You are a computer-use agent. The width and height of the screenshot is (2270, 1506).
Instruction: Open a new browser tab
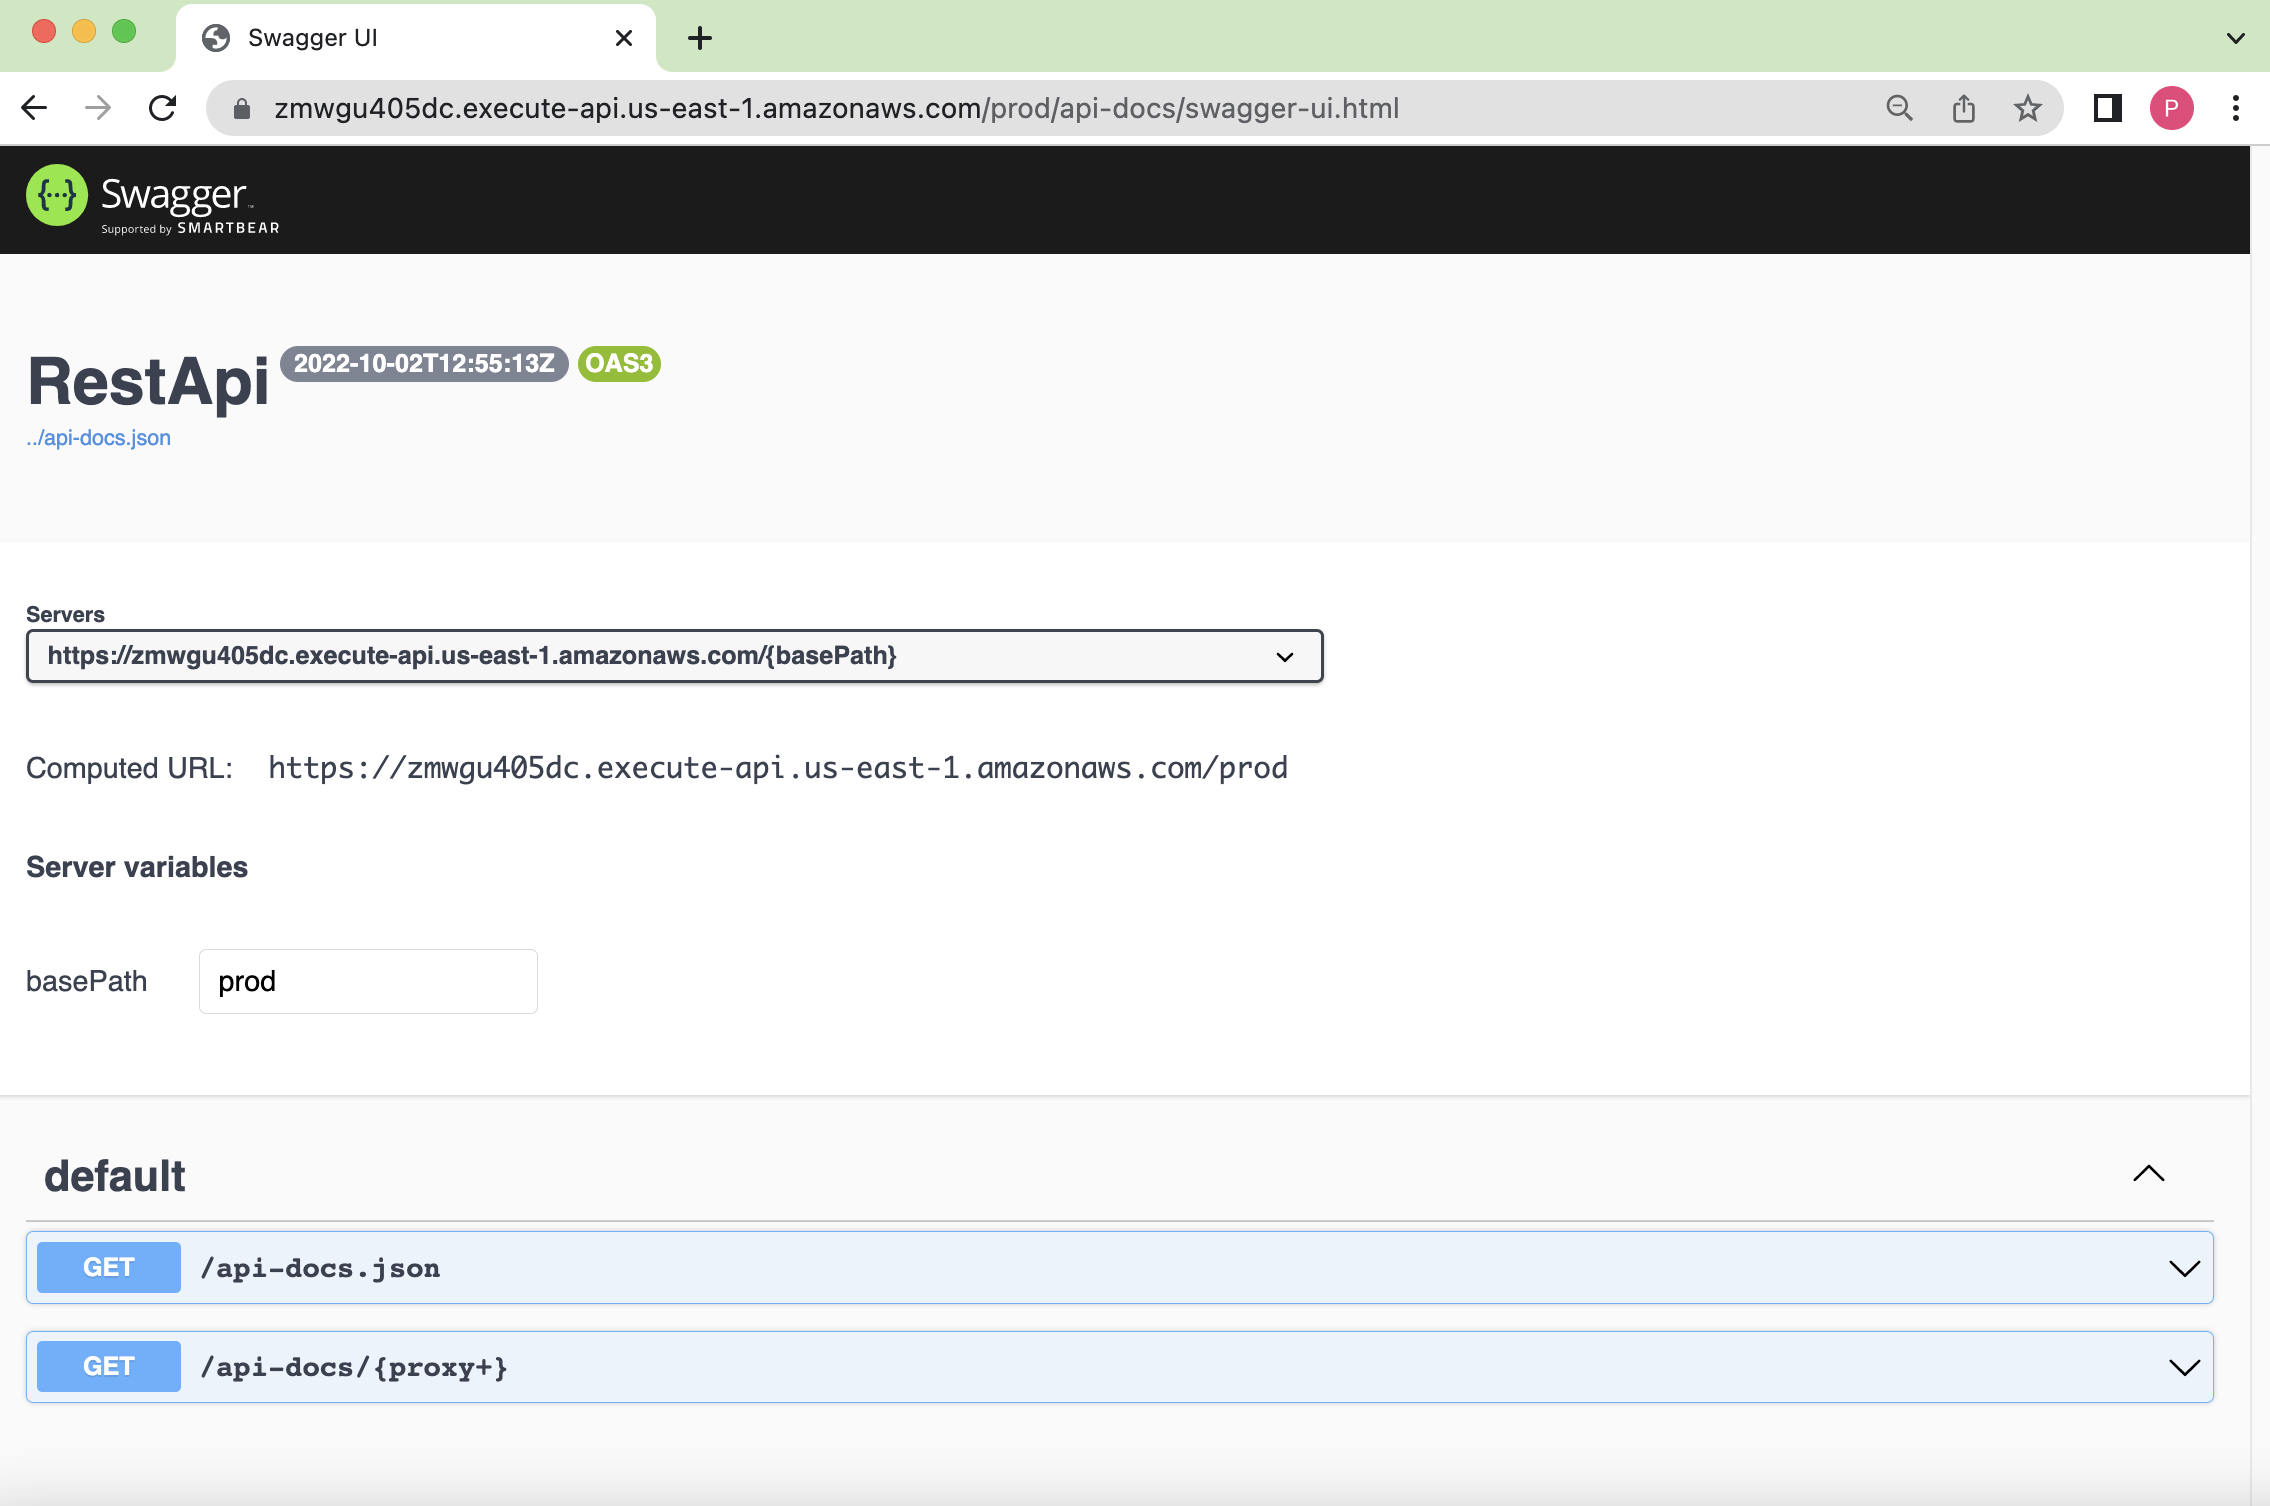(700, 38)
